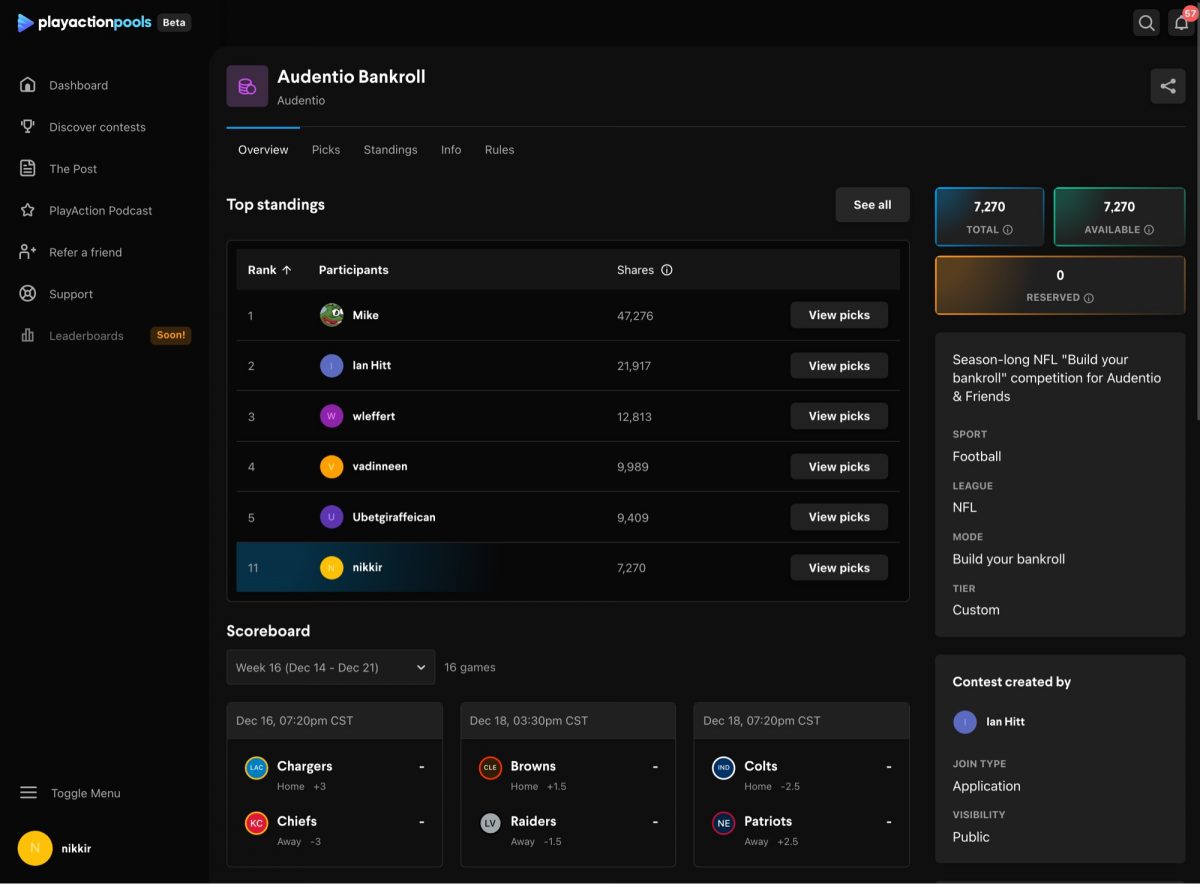Click wleffert's purple avatar
This screenshot has height=884, width=1200.
[x=332, y=416]
